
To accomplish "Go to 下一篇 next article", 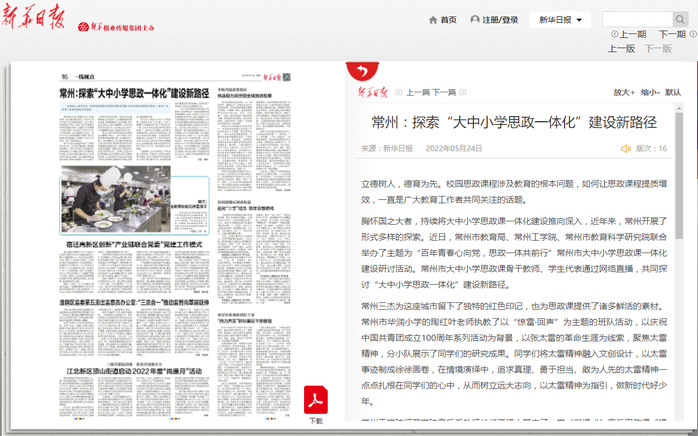I will point(445,91).
